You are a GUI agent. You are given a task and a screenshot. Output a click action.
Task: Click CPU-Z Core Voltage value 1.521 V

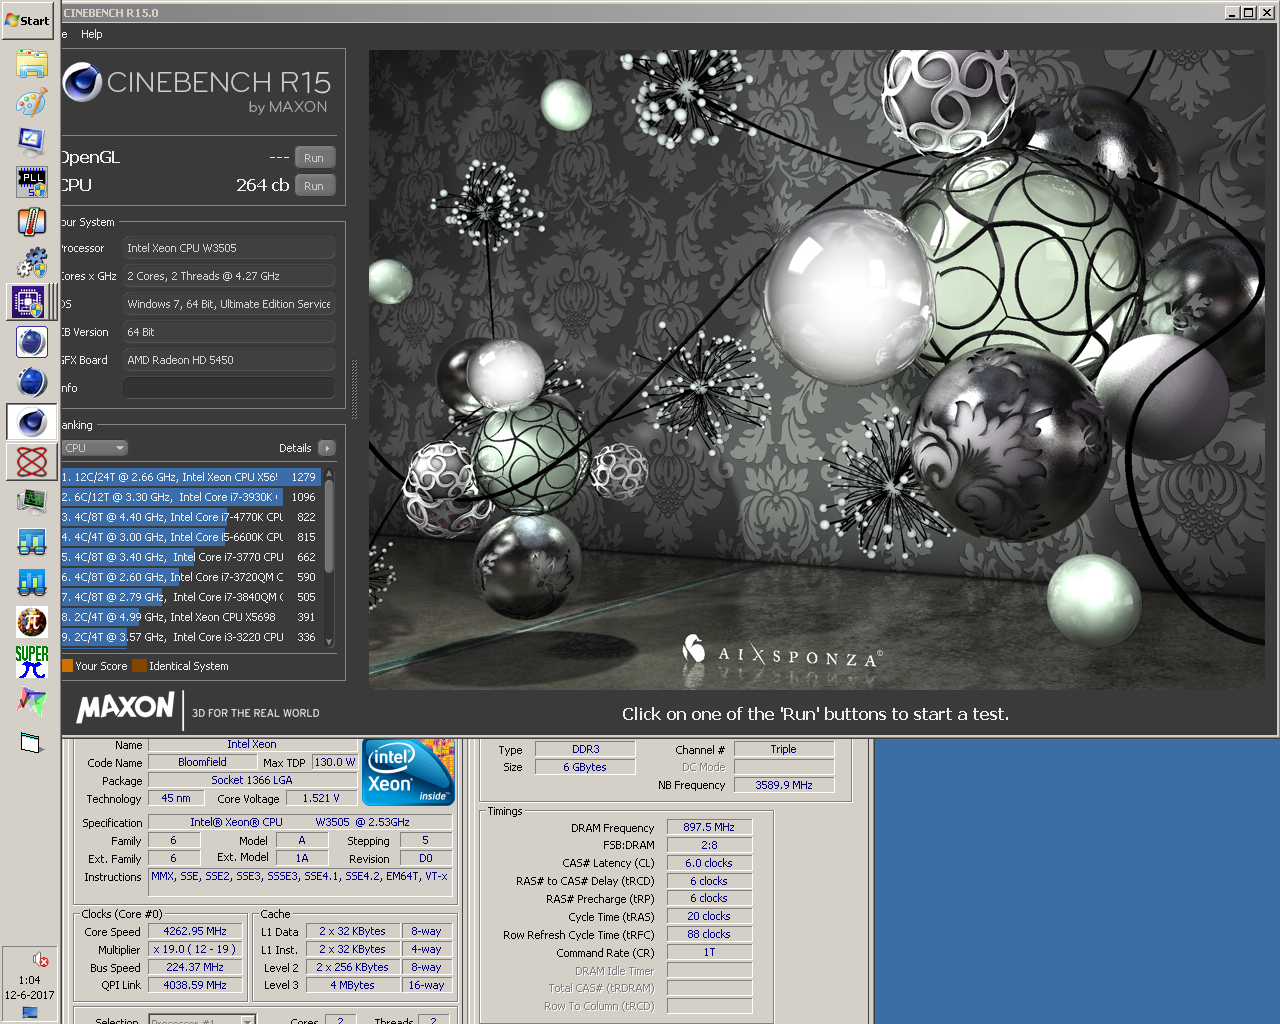pos(321,798)
